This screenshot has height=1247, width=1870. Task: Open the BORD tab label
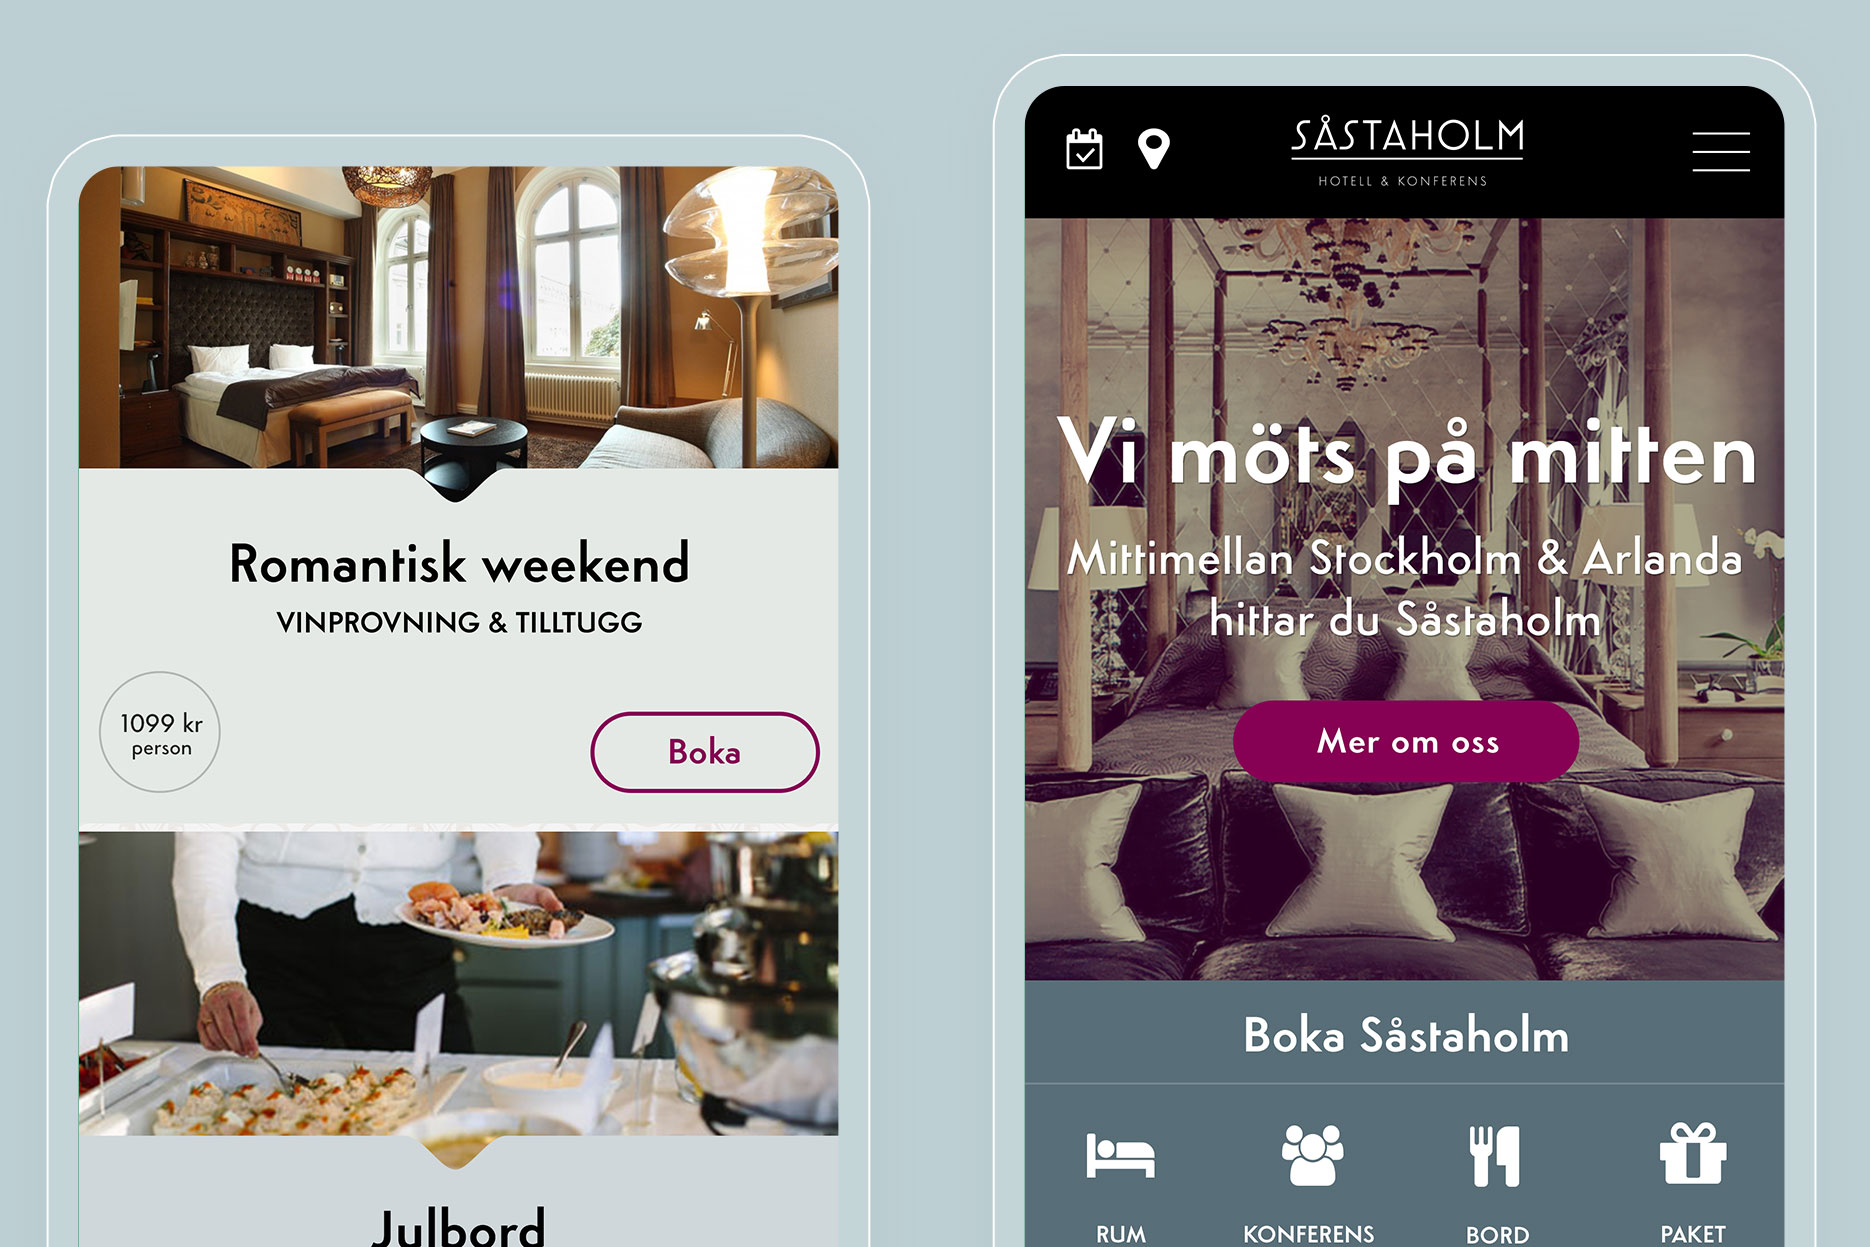pos(1497,1234)
